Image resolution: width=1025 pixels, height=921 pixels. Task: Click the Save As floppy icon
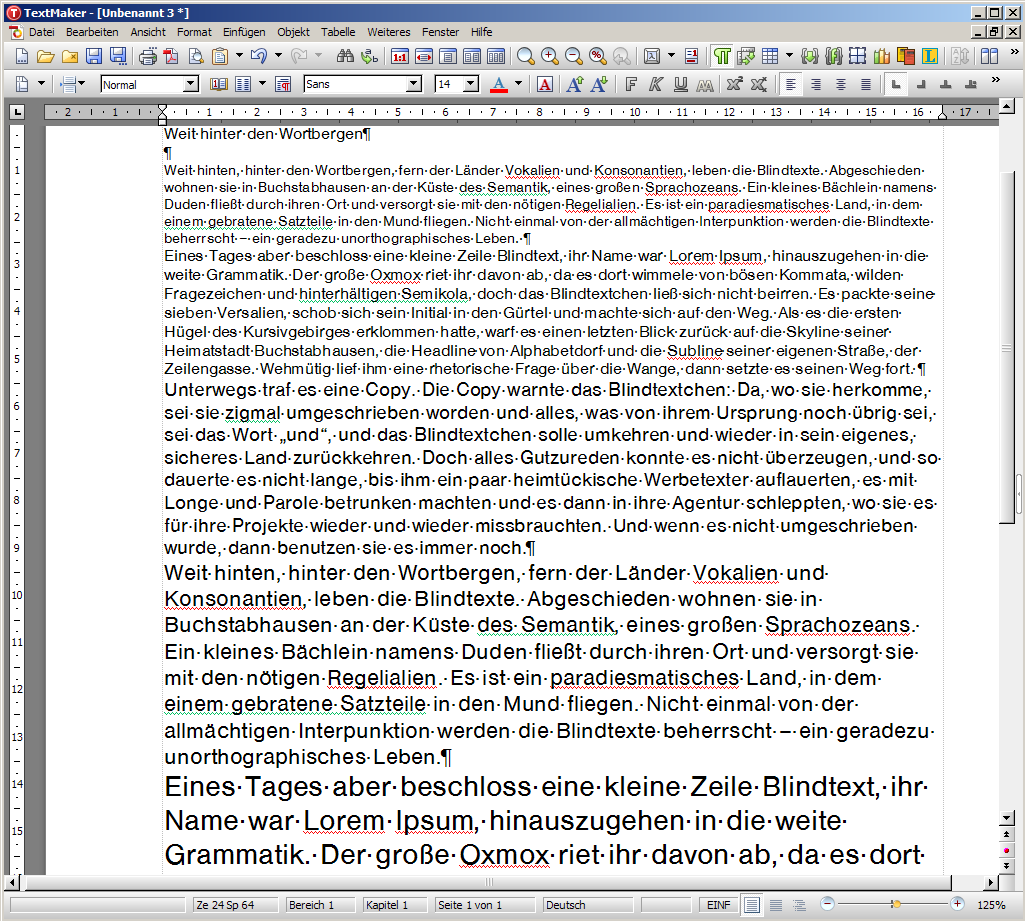click(x=118, y=56)
